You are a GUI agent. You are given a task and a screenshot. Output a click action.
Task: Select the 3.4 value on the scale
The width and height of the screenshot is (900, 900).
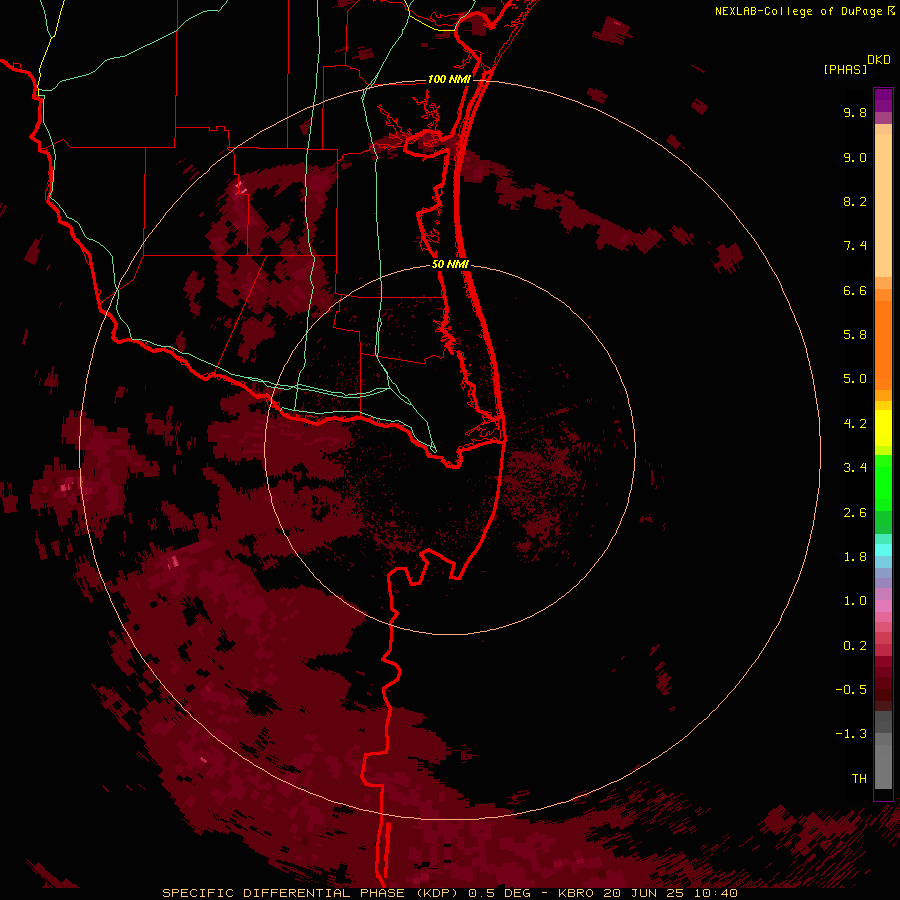(855, 468)
